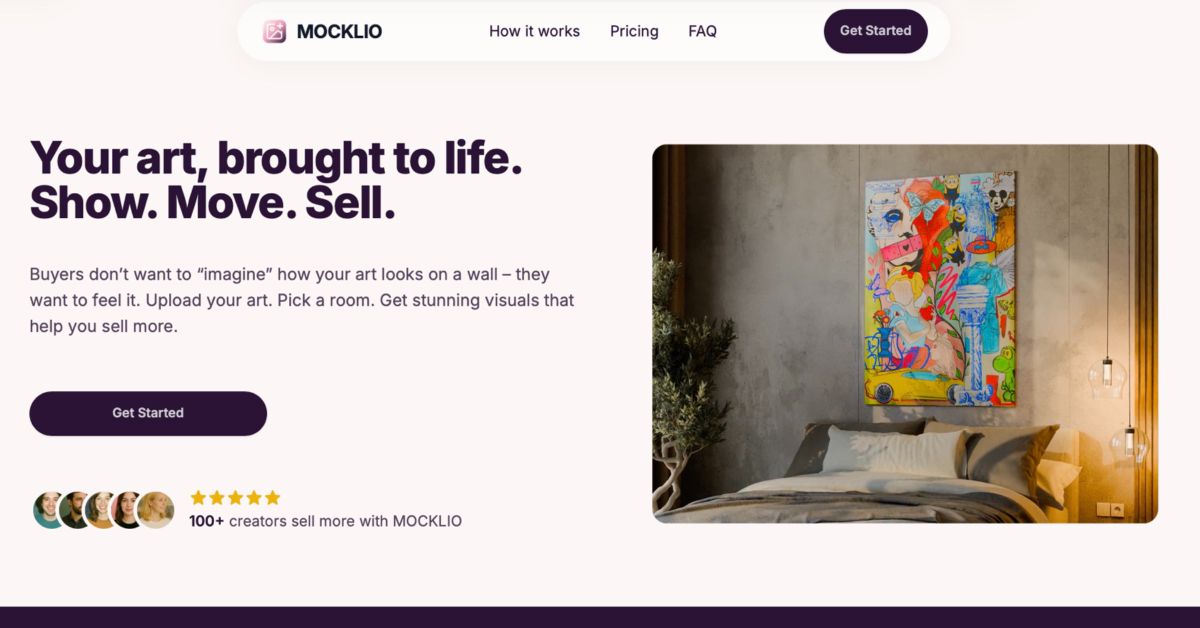Open the Pricing page
Screen dimensions: 1200x628
tap(634, 31)
